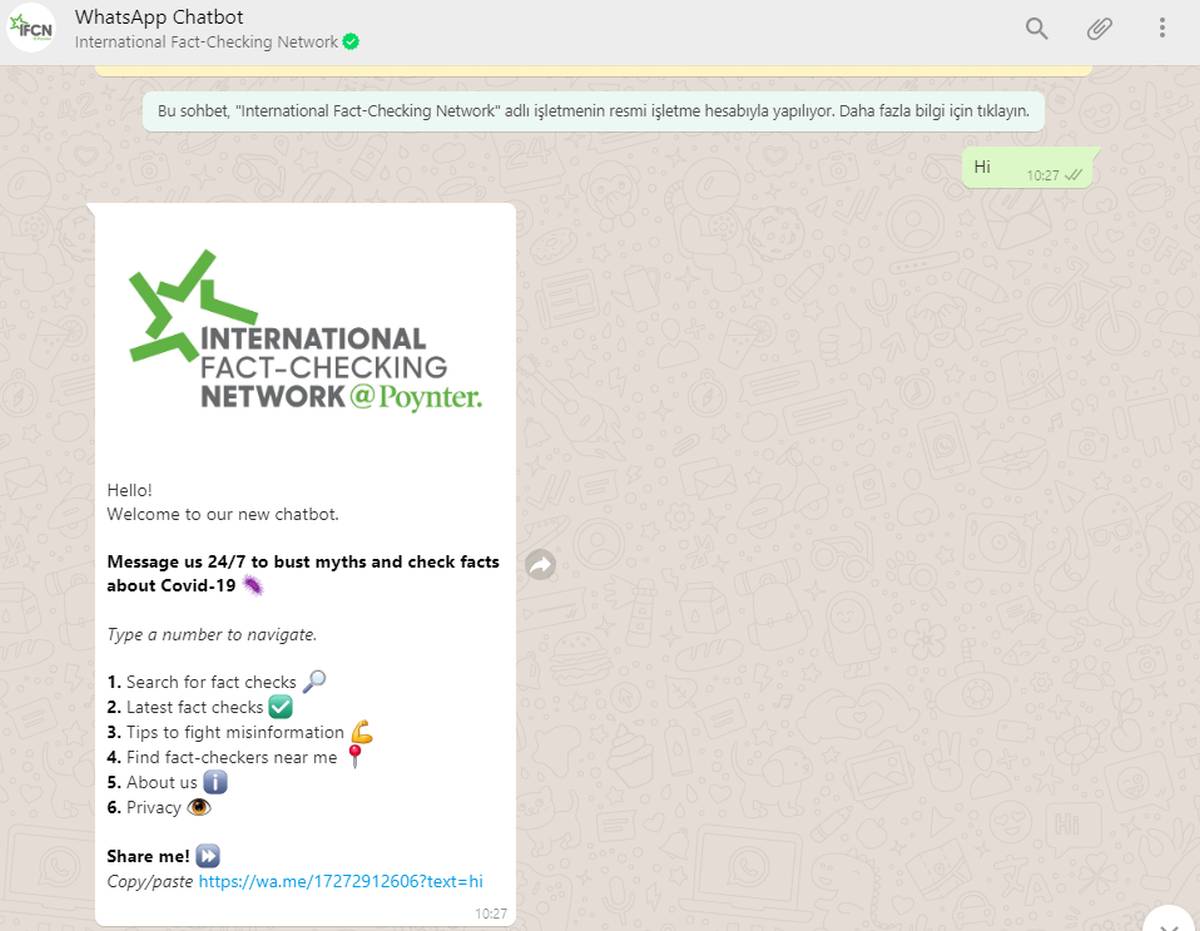The height and width of the screenshot is (931, 1200).
Task: Click the "Type a number to navigate." text
Action: [212, 634]
